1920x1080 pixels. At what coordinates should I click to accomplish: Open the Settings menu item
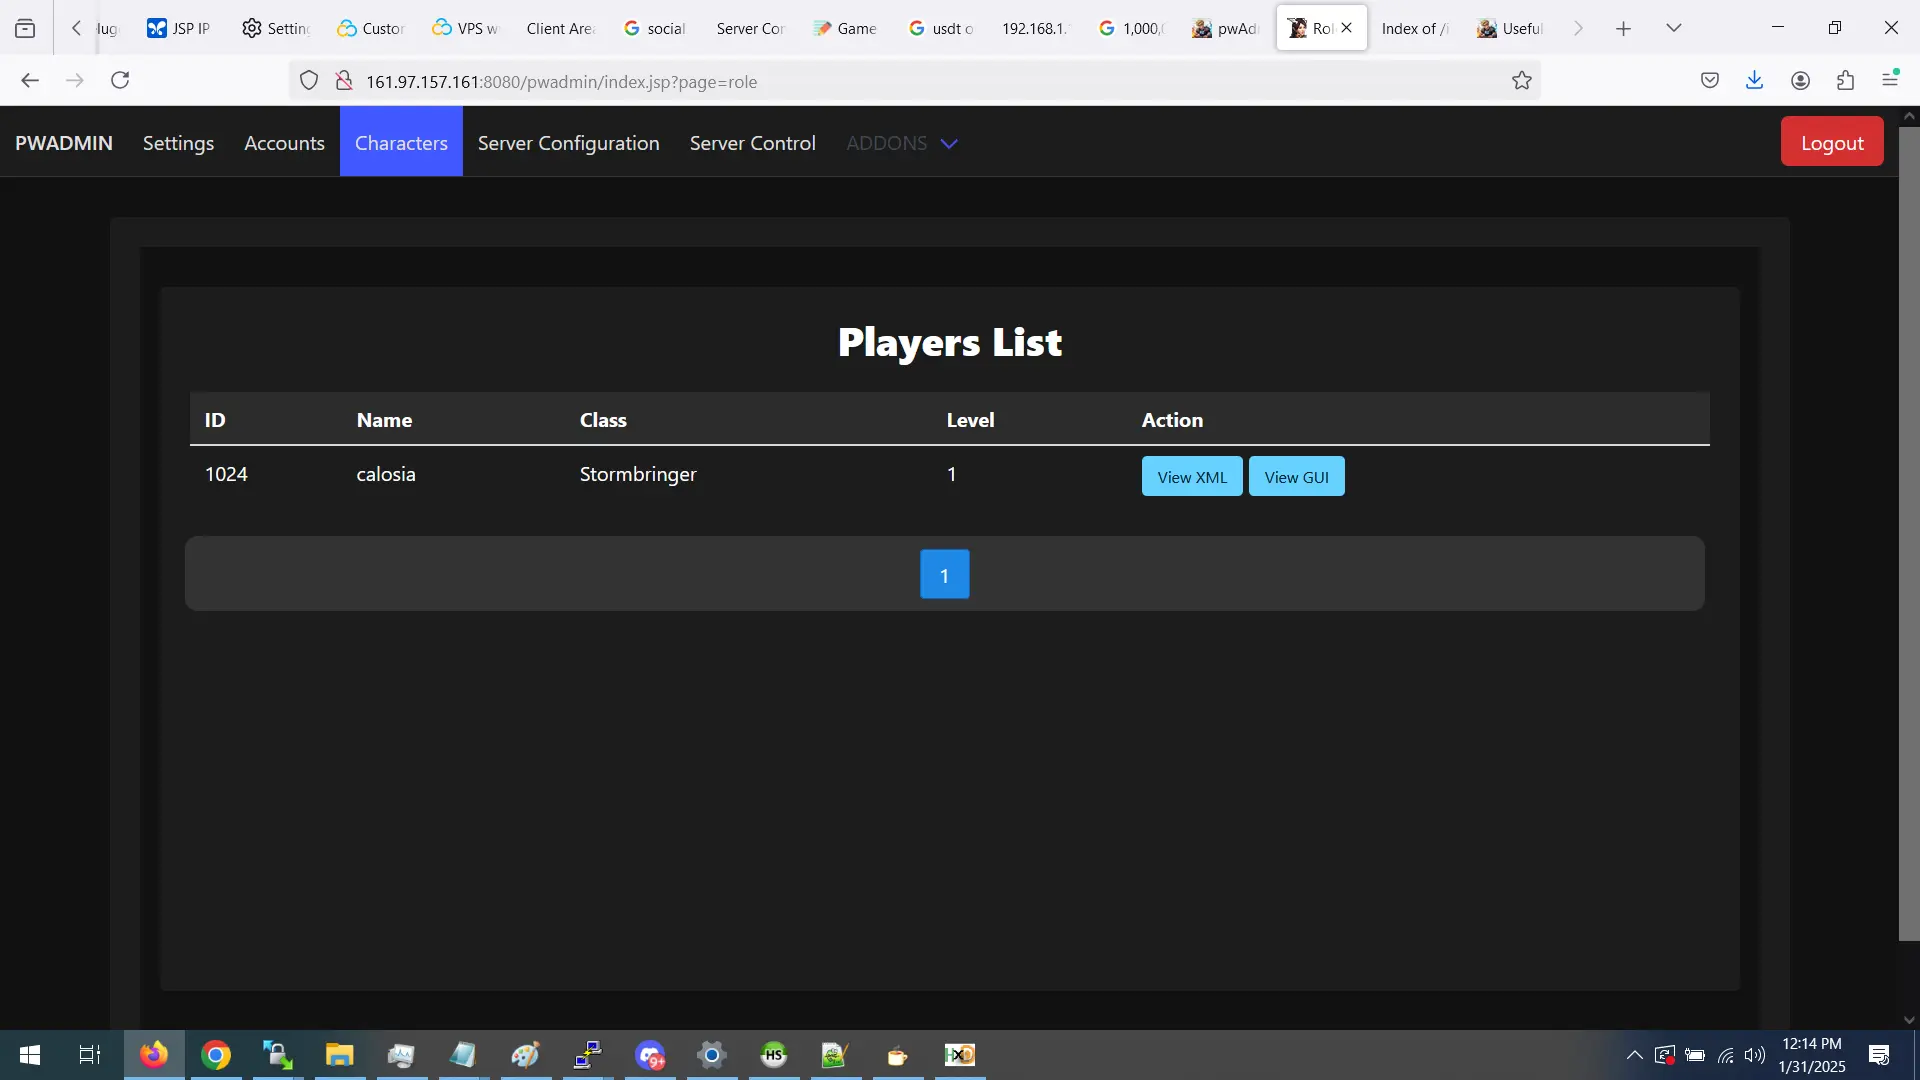tap(178, 143)
